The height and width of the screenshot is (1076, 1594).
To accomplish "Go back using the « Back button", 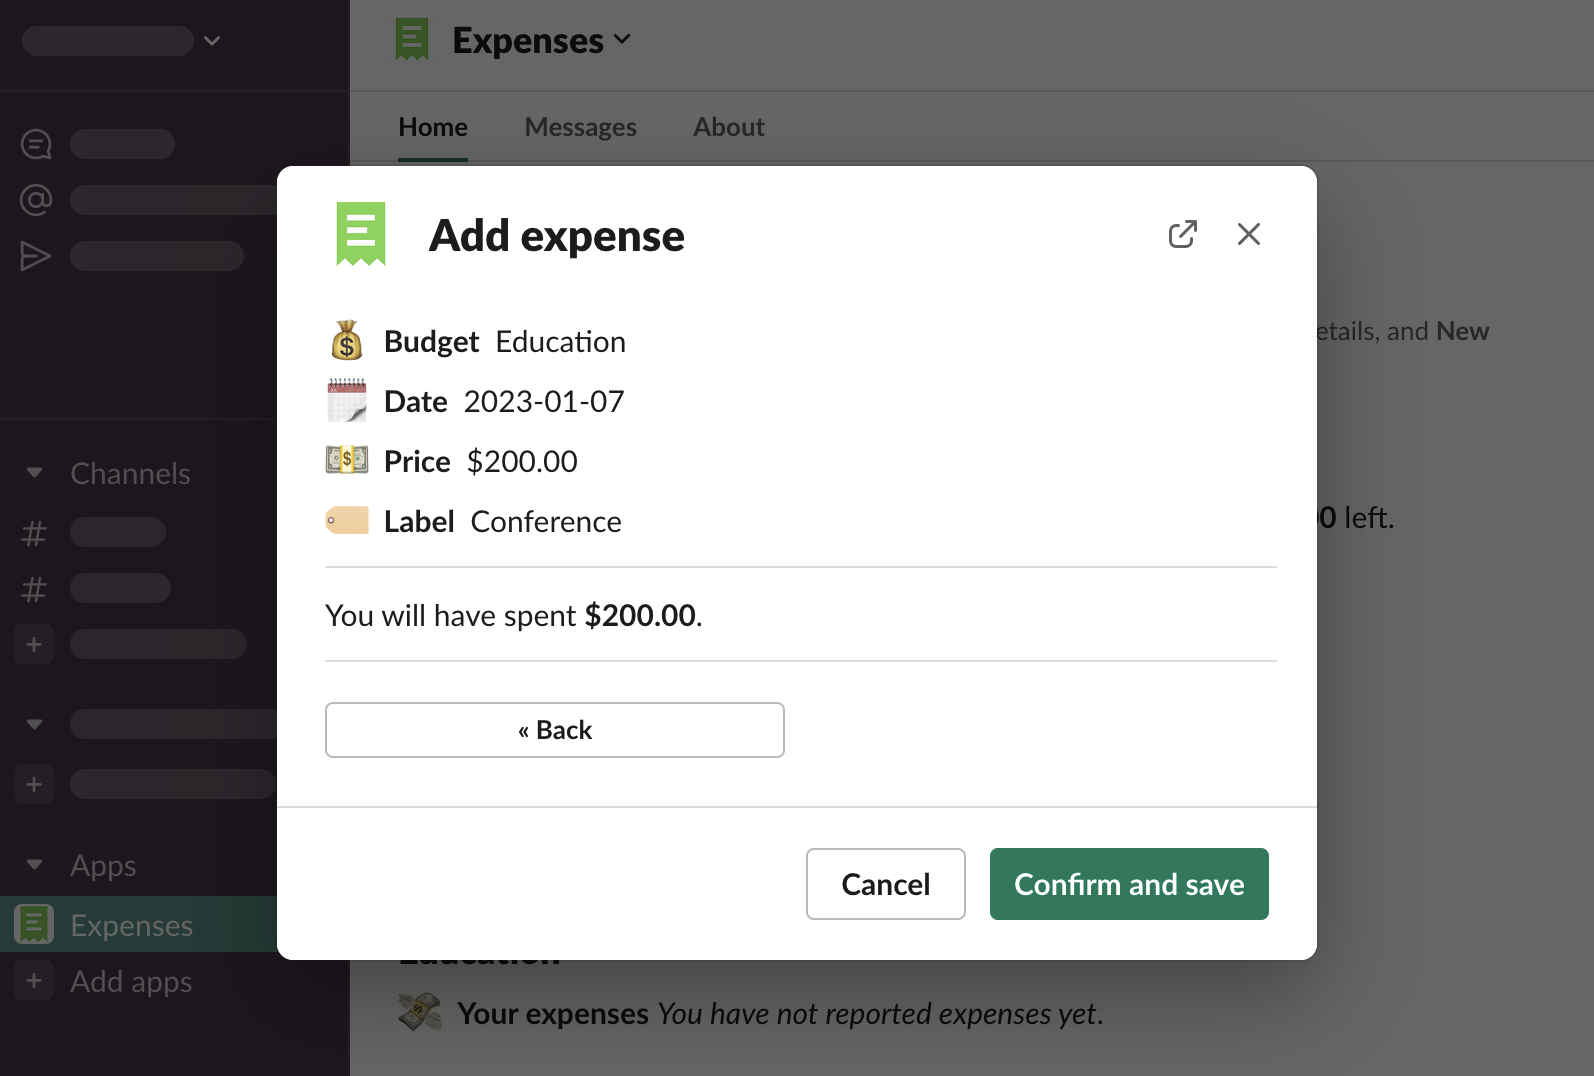I will click(x=554, y=730).
